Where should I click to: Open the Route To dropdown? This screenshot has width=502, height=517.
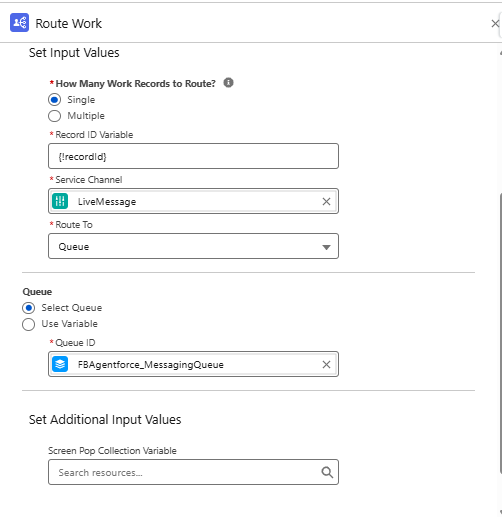193,246
